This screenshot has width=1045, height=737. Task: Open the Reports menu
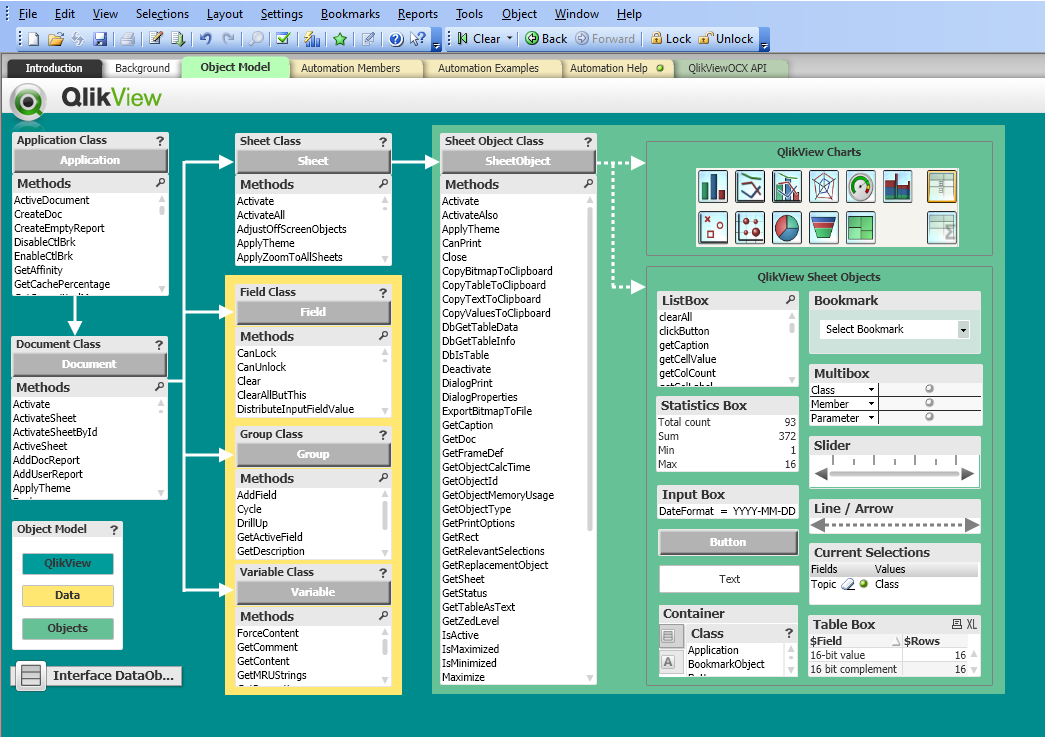[418, 14]
